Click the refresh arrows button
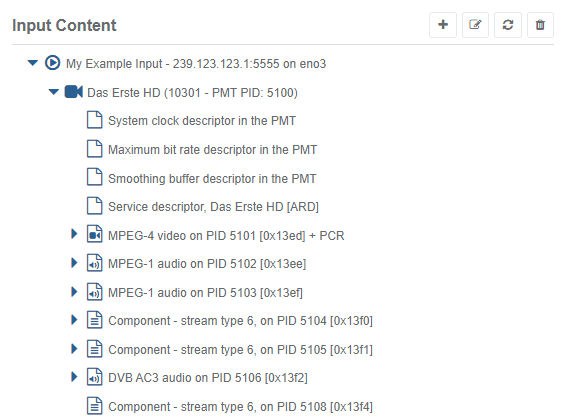 tap(508, 25)
